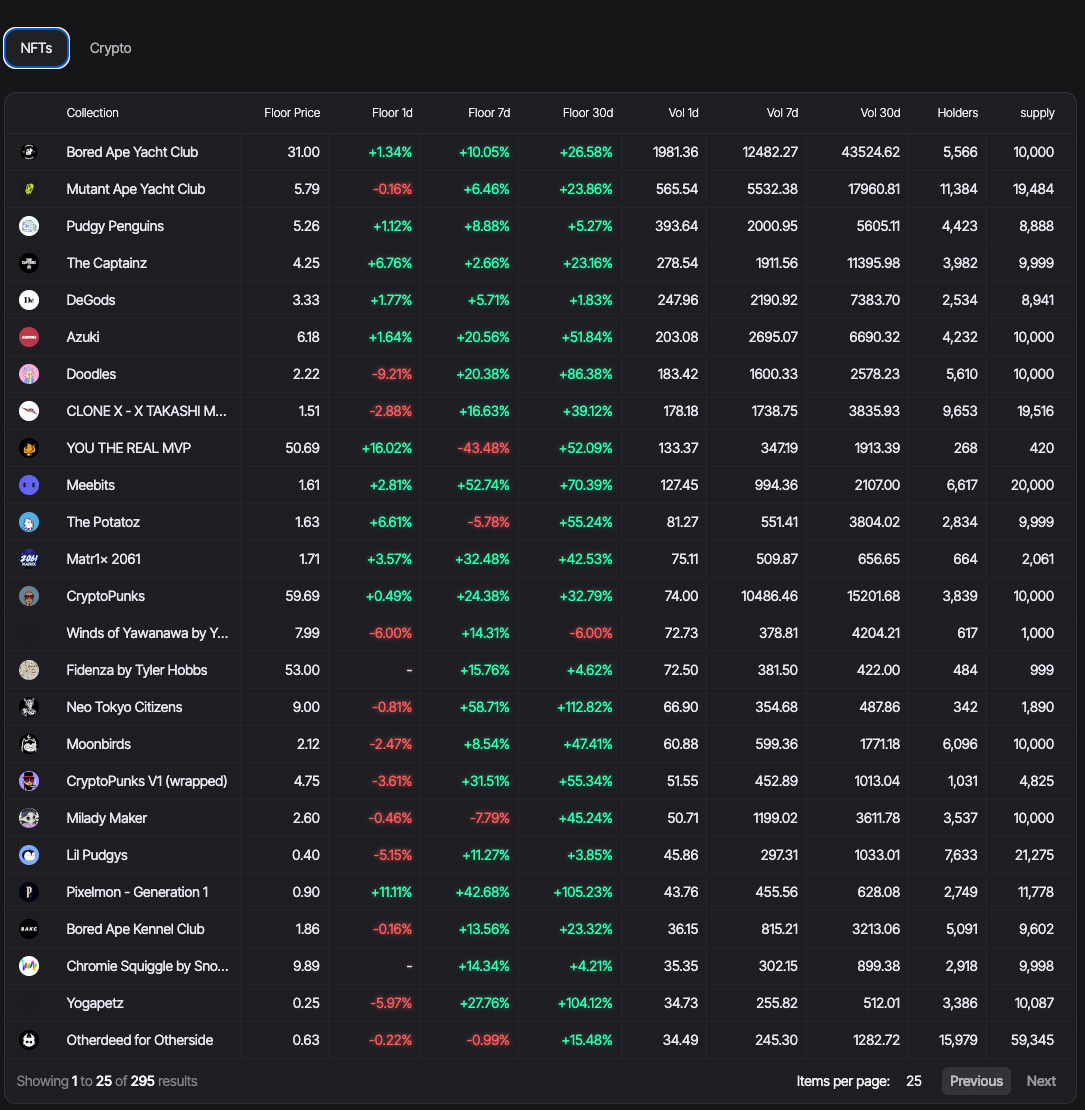This screenshot has height=1110, width=1085.
Task: Click the Moonbirds collection icon
Action: 29,744
